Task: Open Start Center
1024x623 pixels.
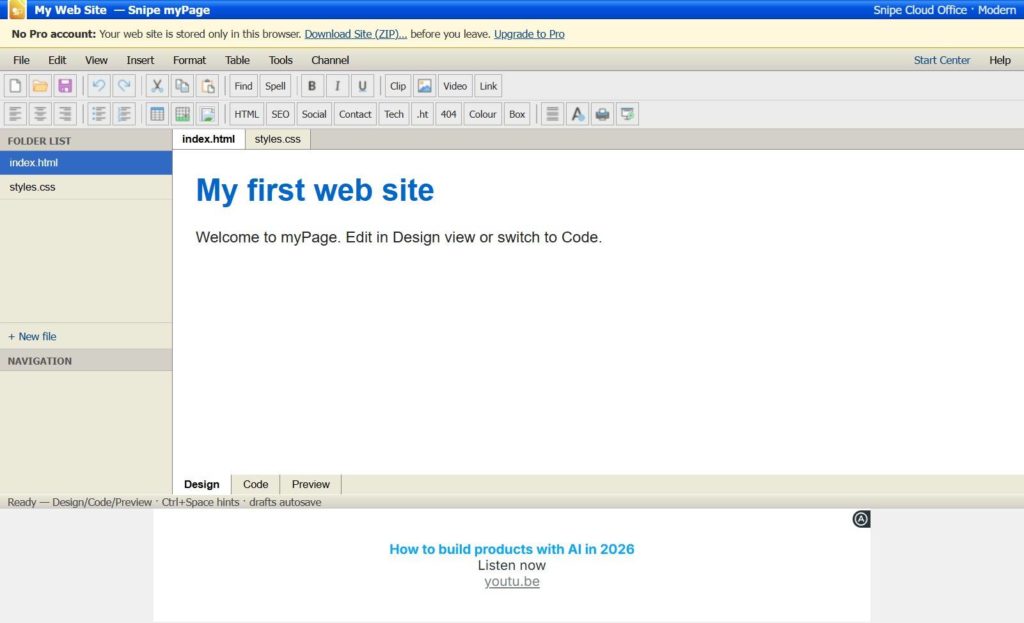Action: coord(942,60)
